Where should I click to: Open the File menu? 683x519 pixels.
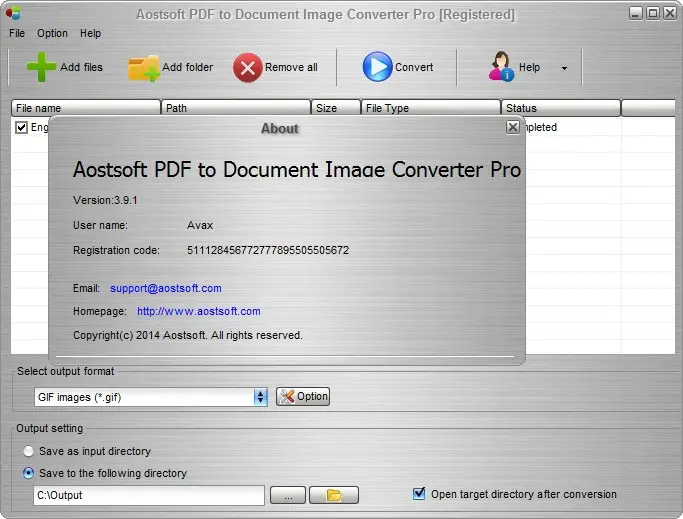tap(17, 33)
